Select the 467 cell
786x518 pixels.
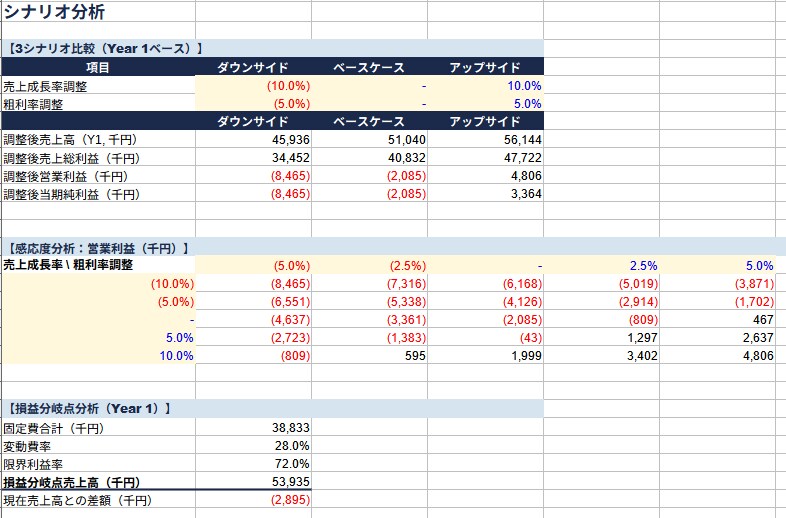click(718, 319)
